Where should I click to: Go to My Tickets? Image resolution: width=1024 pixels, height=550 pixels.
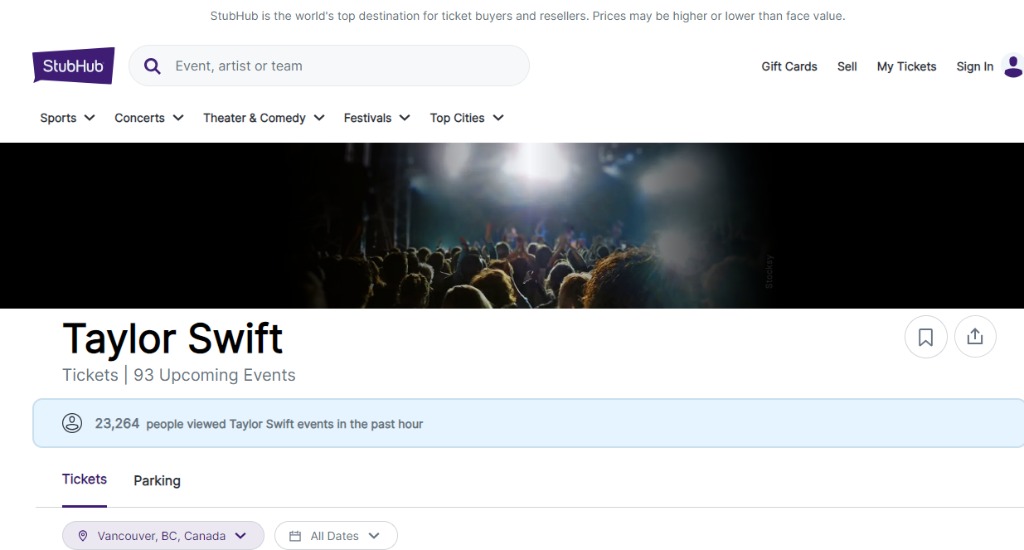pos(906,66)
